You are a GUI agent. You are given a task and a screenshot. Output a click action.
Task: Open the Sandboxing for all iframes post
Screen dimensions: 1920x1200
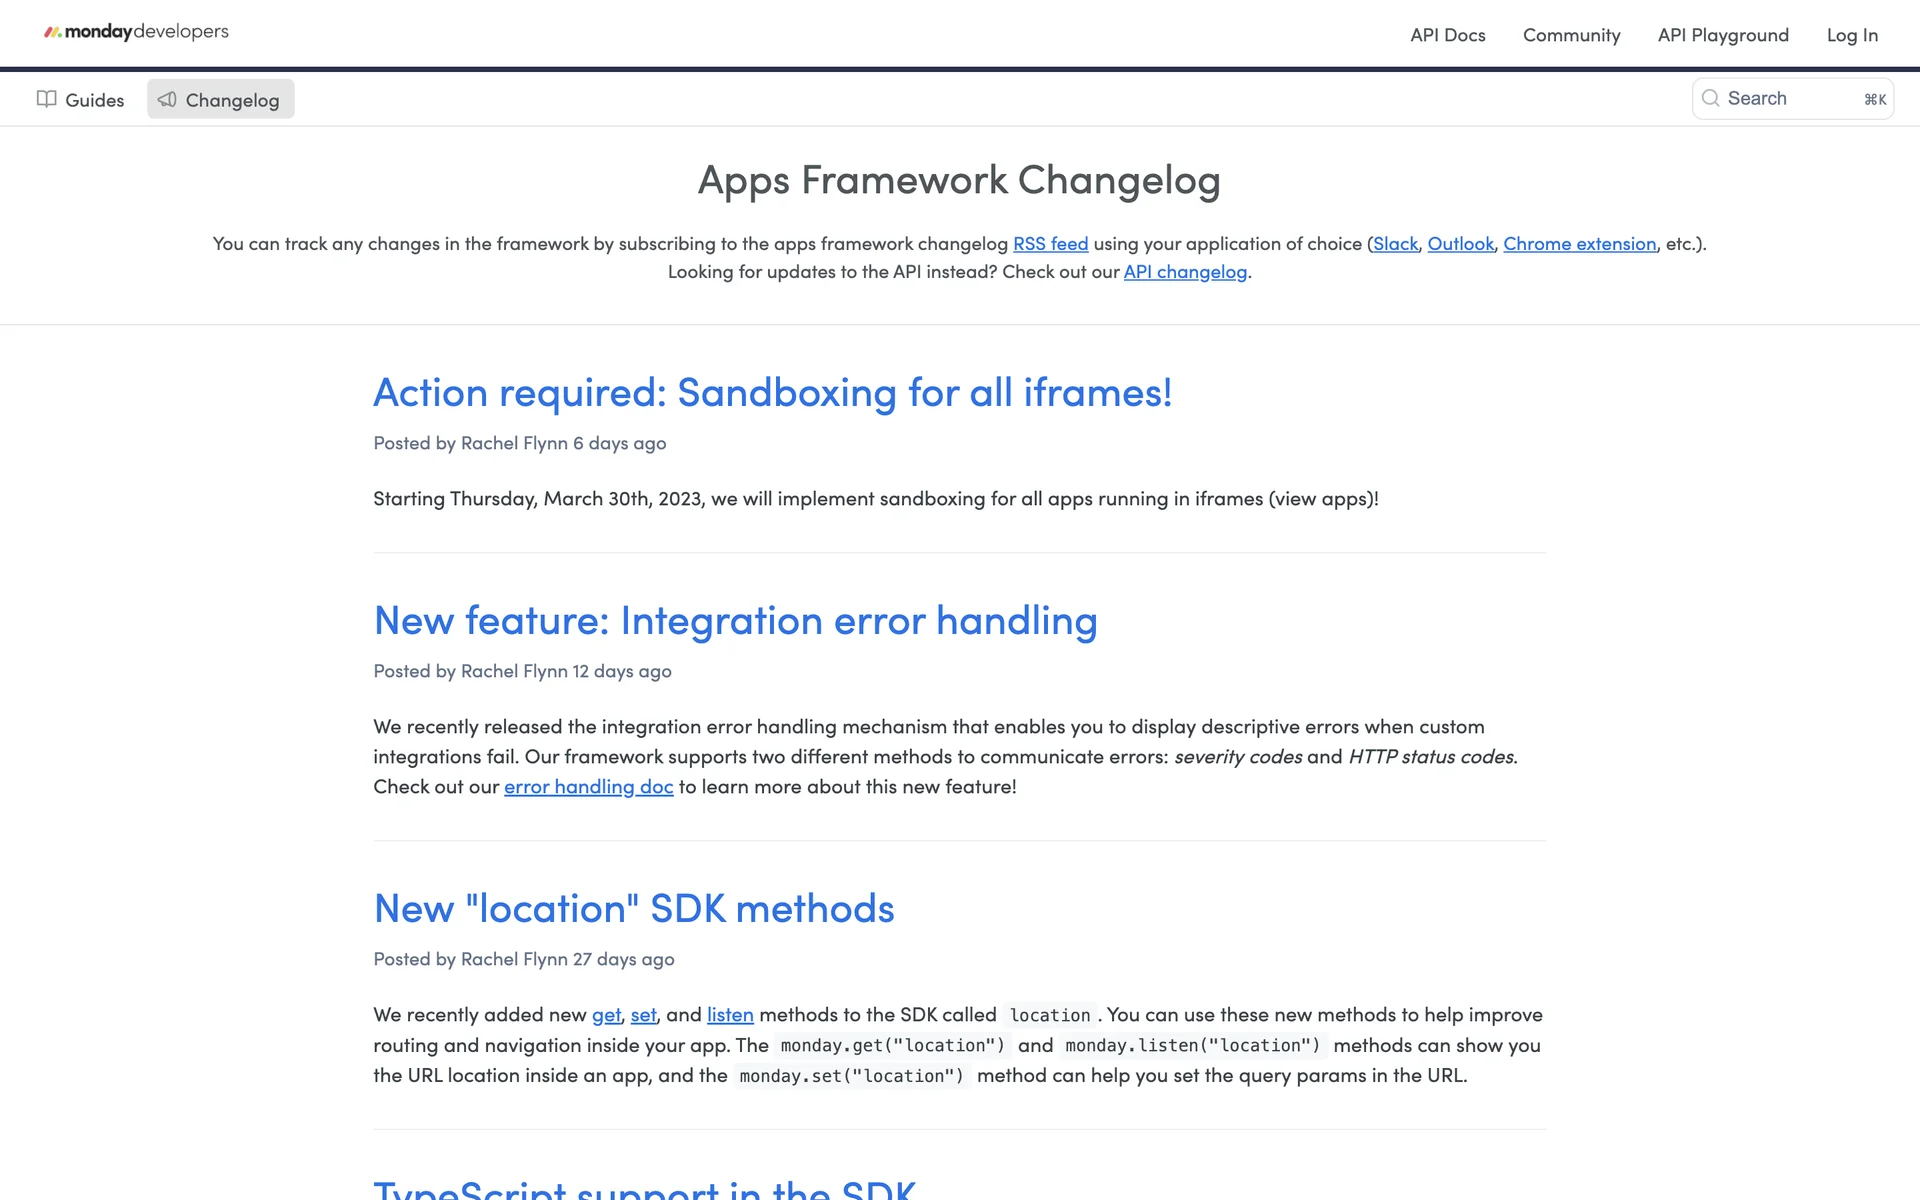772,393
